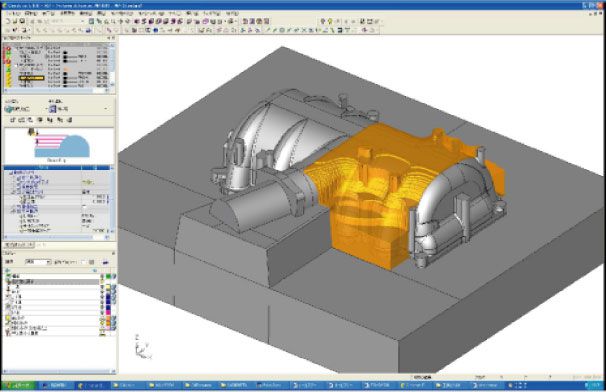
Task: Click the machining type globe icon
Action: 9,109
